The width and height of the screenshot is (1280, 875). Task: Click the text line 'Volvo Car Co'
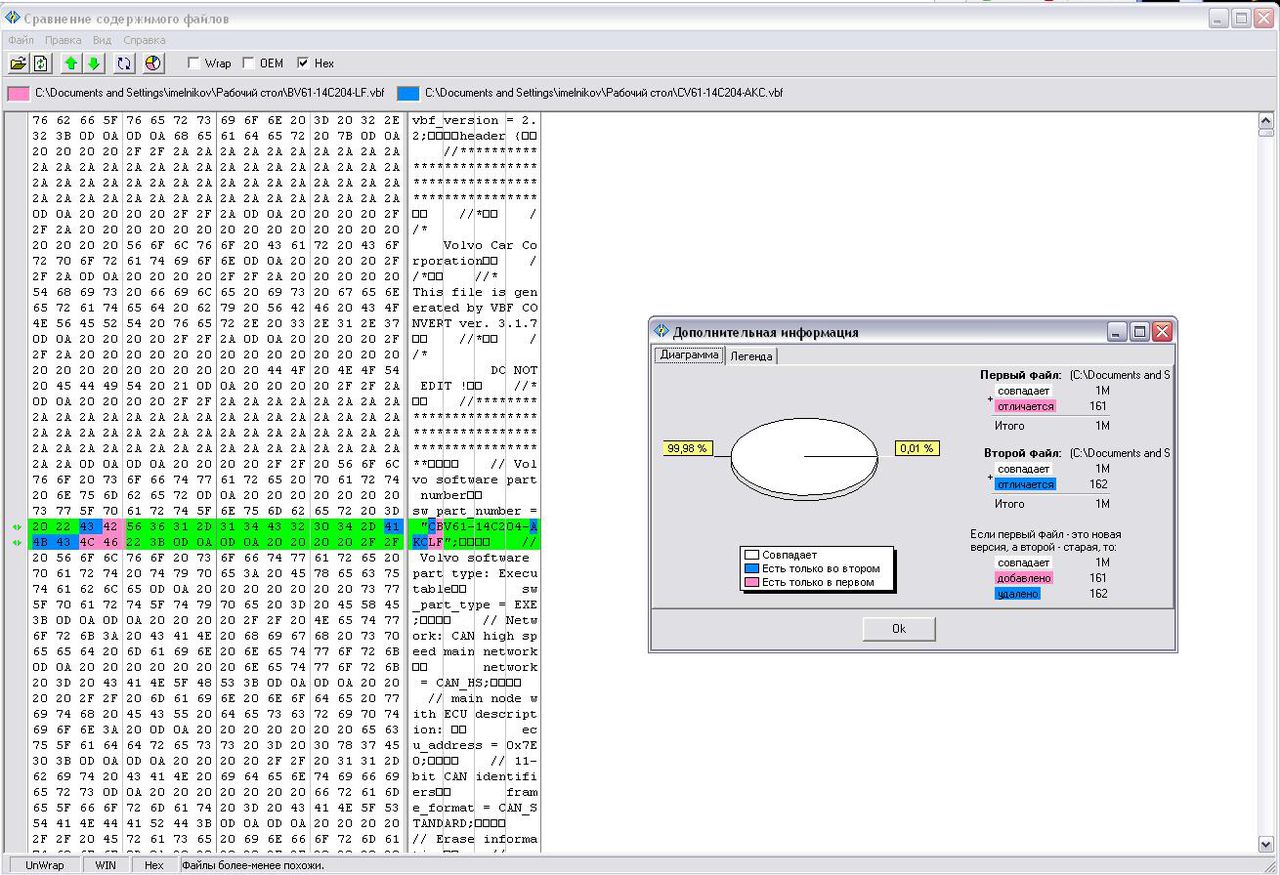(x=490, y=245)
